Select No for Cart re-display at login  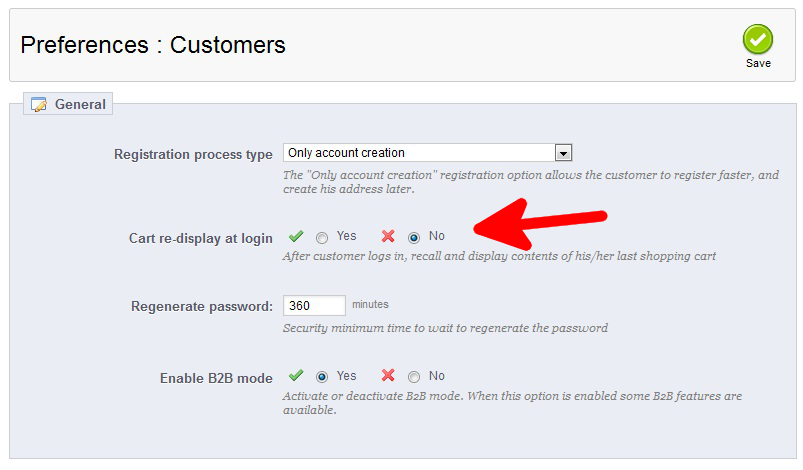pyautogui.click(x=414, y=238)
